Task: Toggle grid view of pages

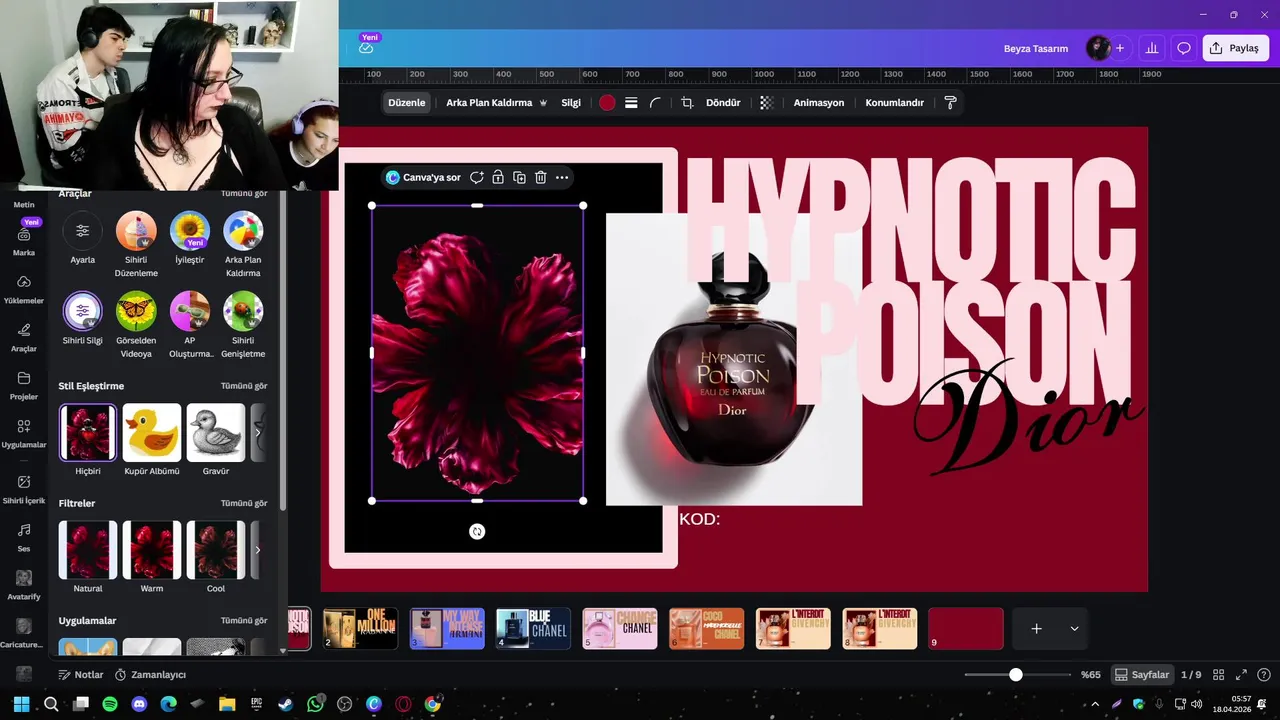Action: (x=1220, y=674)
